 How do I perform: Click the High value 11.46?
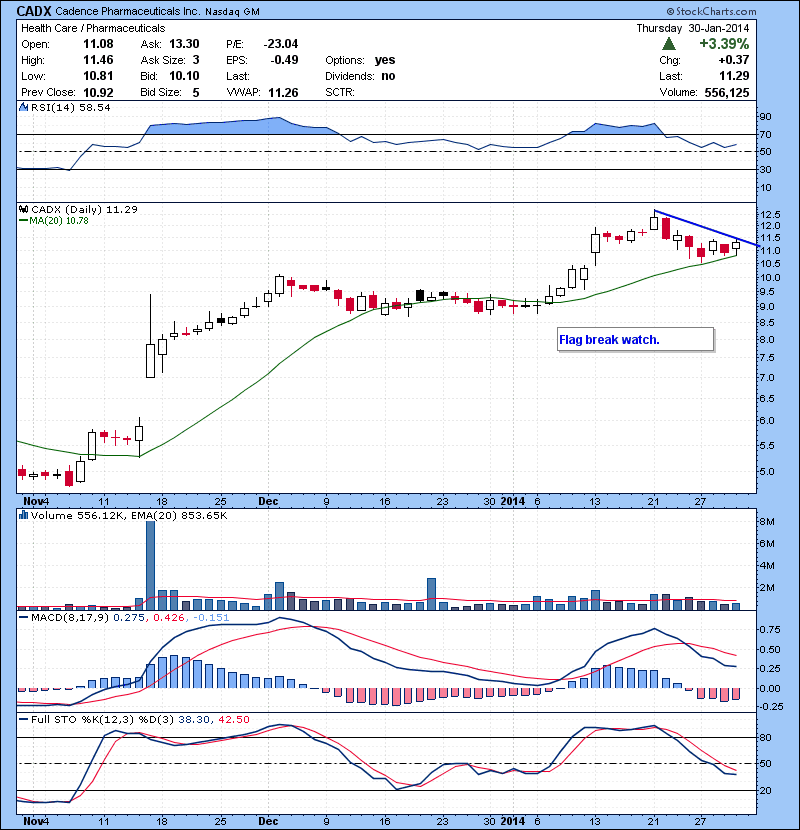coord(98,60)
